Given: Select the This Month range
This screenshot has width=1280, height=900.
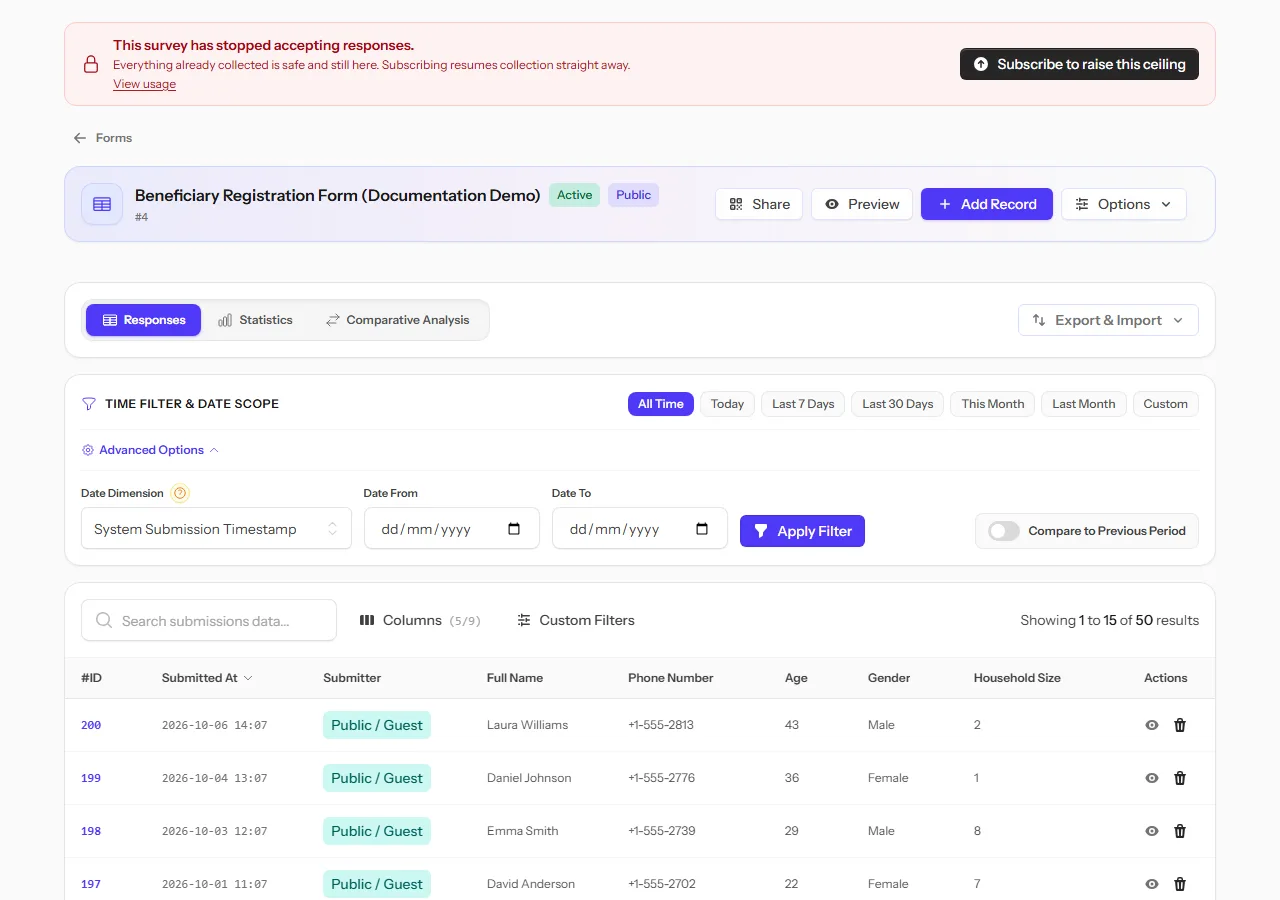Looking at the screenshot, I should 993,404.
